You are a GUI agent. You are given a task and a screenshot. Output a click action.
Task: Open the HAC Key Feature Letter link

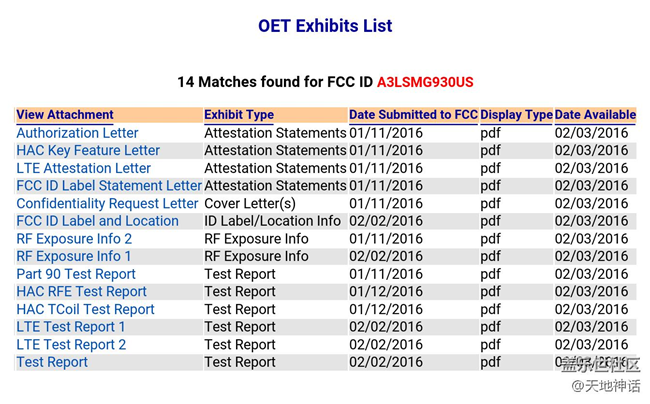point(88,151)
